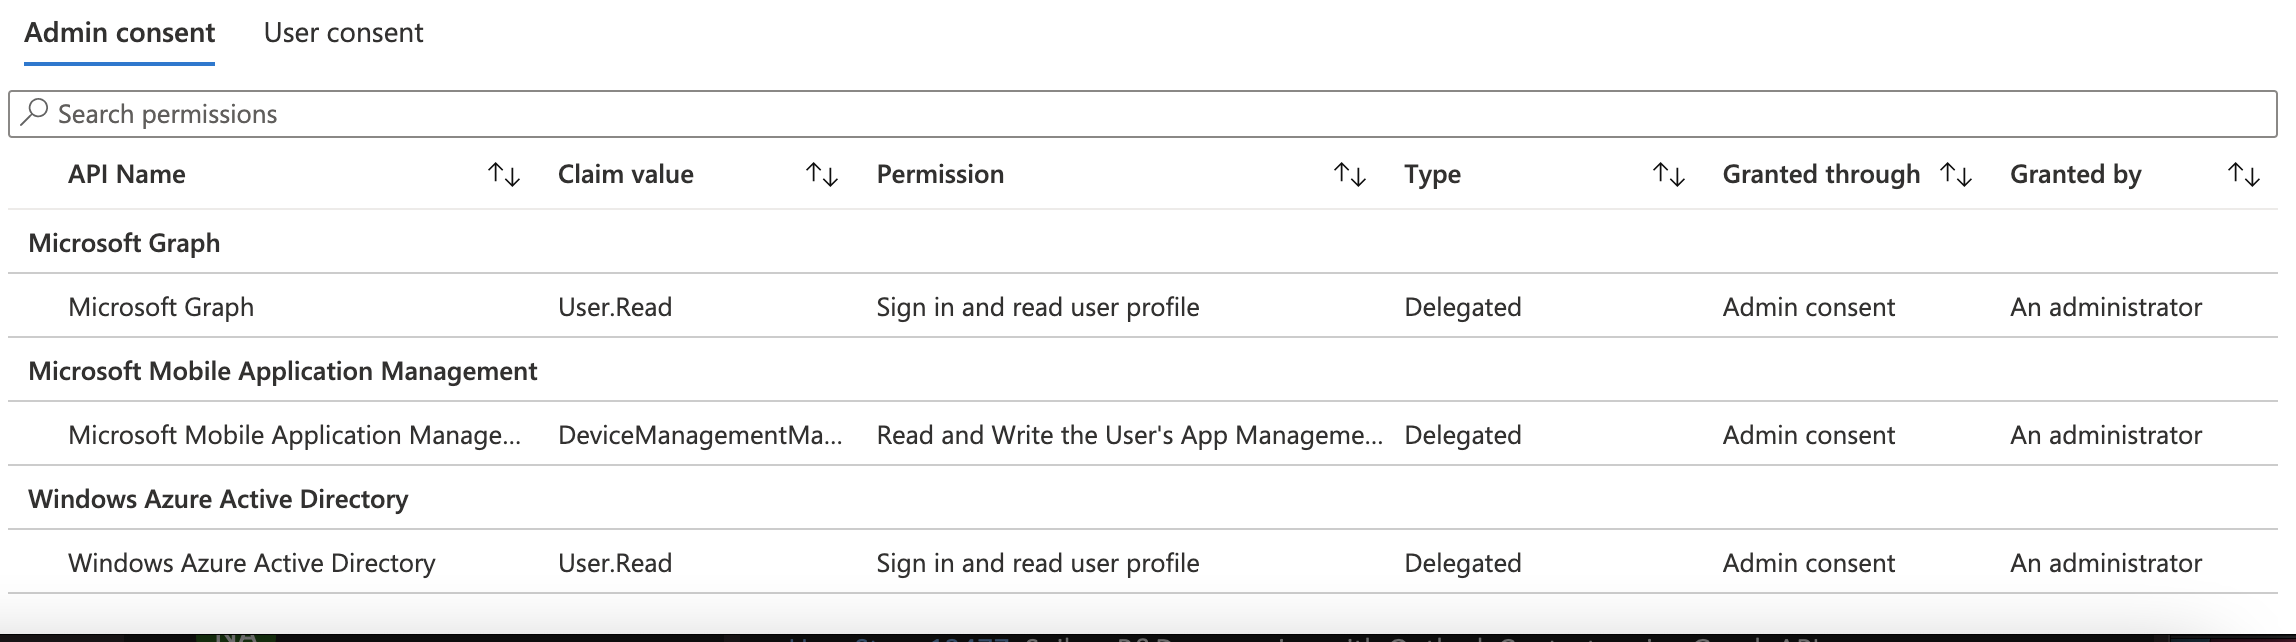
Task: Open the DeviceManagement claim value row
Action: point(700,435)
